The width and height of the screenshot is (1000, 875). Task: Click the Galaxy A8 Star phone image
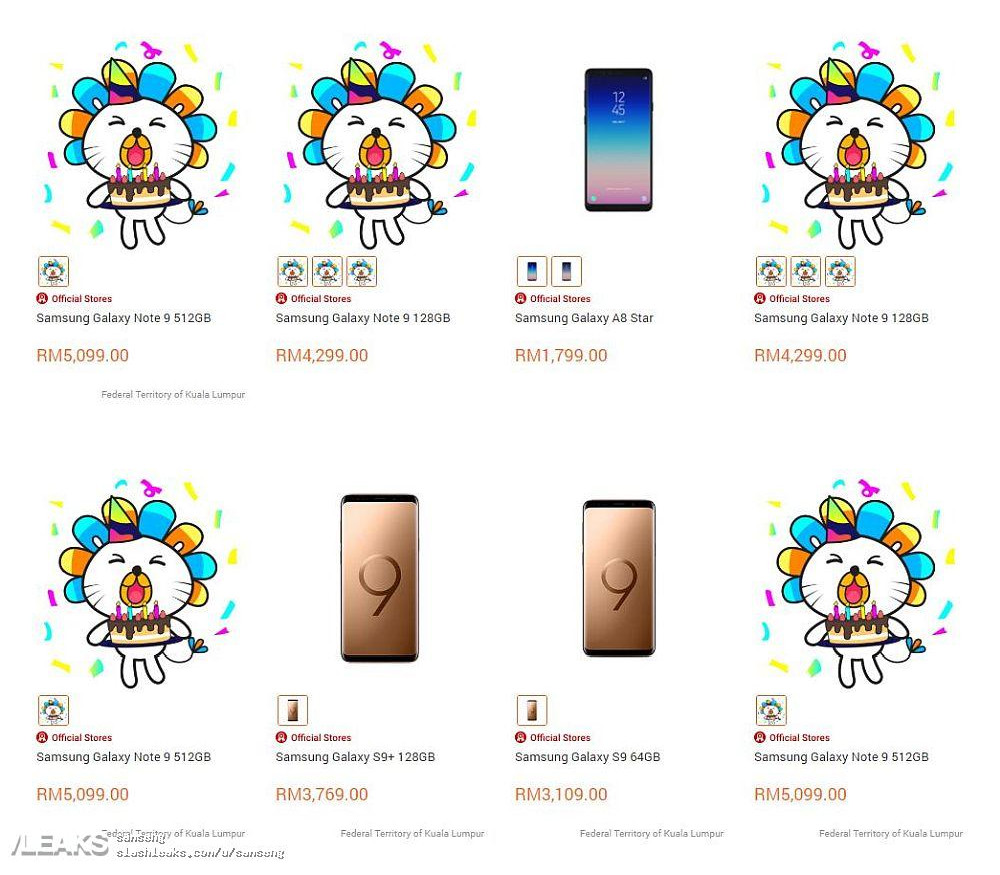pos(618,140)
